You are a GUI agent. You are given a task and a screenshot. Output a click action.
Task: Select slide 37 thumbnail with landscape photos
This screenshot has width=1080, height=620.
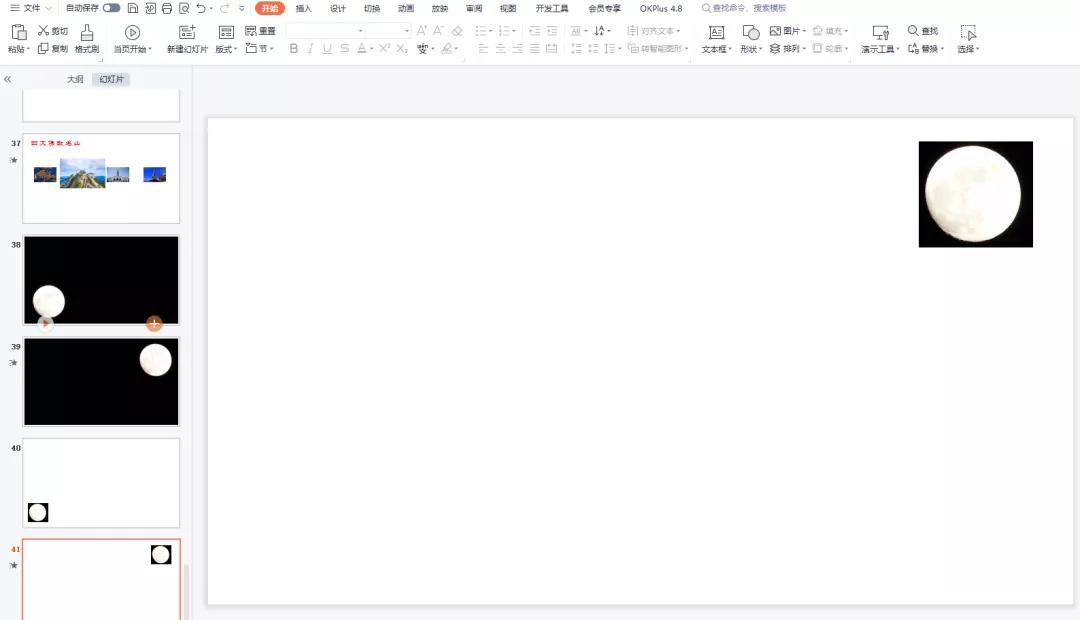click(x=101, y=178)
